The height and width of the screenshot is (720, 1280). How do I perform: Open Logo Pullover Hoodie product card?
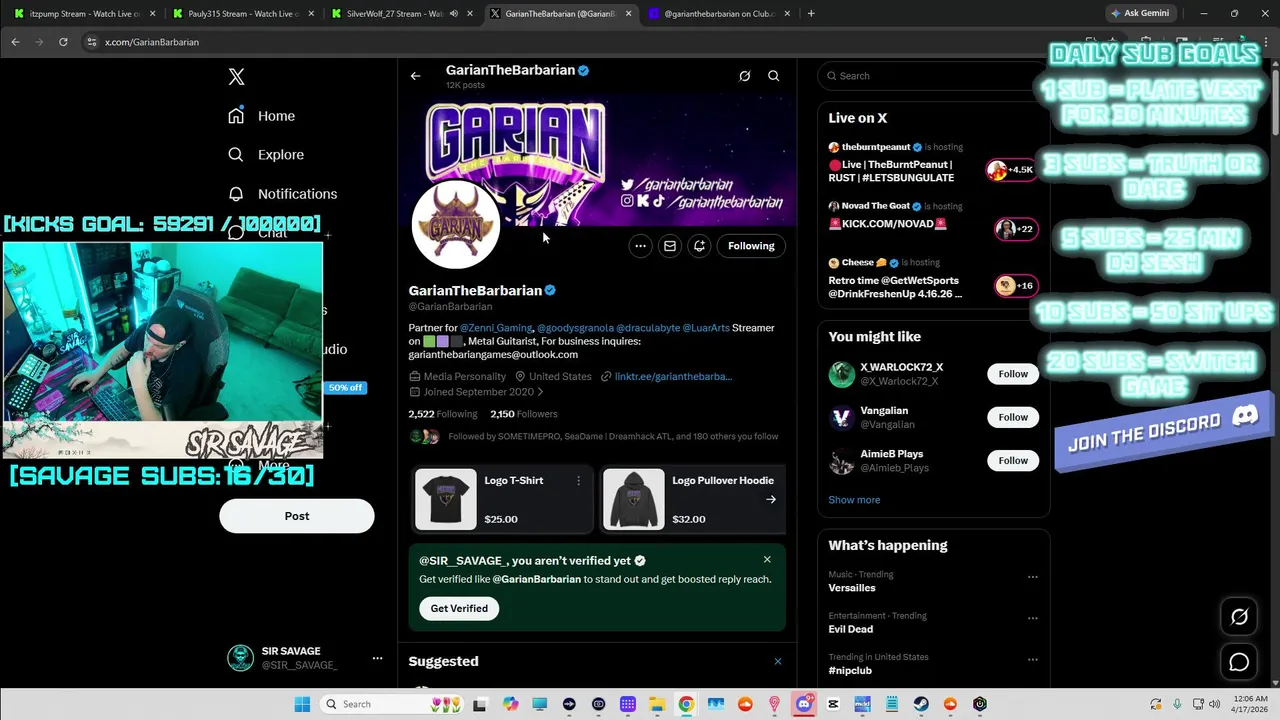click(x=693, y=499)
